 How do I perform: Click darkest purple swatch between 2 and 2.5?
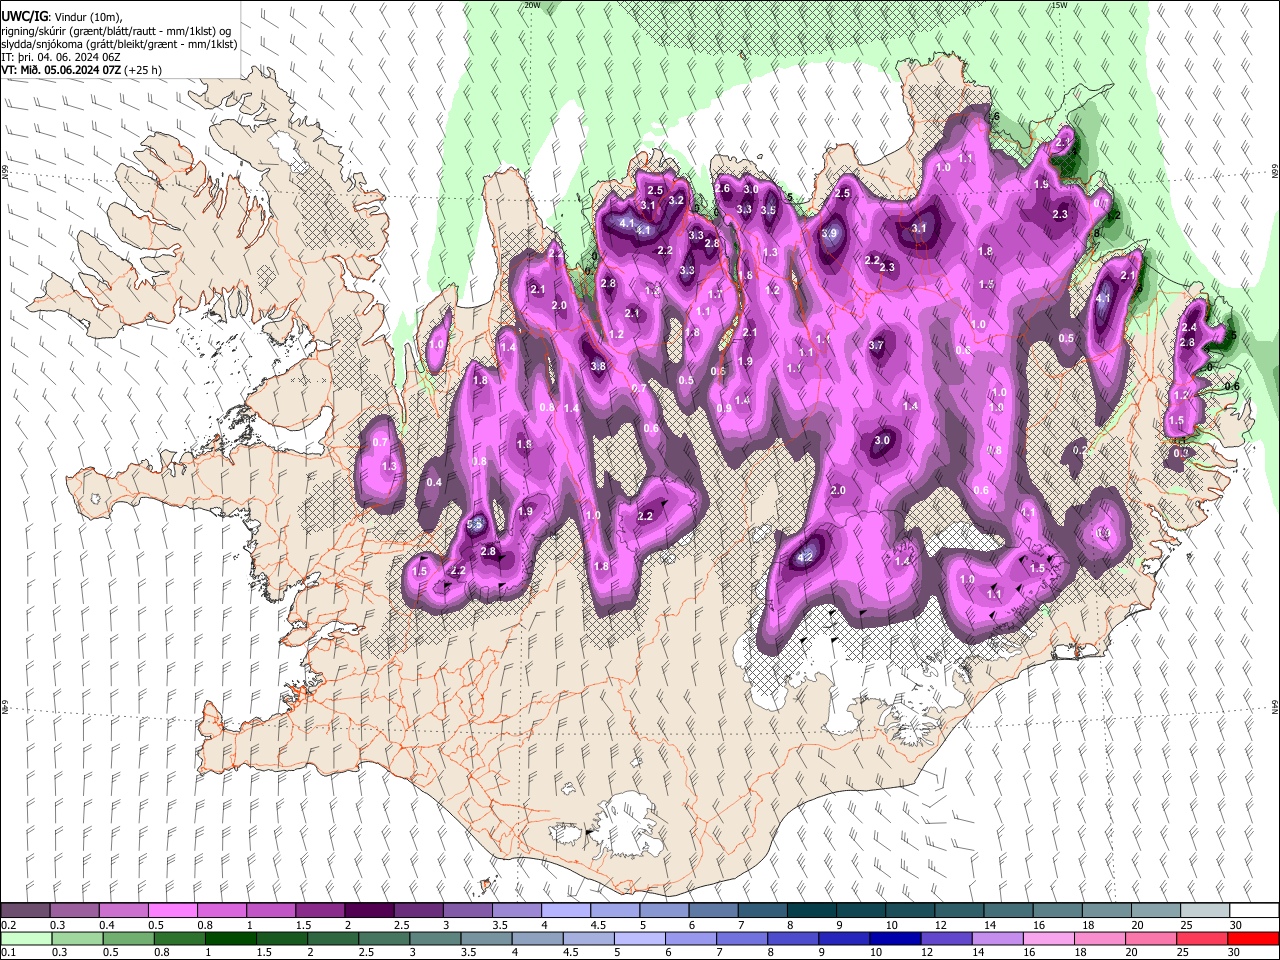pyautogui.click(x=368, y=911)
